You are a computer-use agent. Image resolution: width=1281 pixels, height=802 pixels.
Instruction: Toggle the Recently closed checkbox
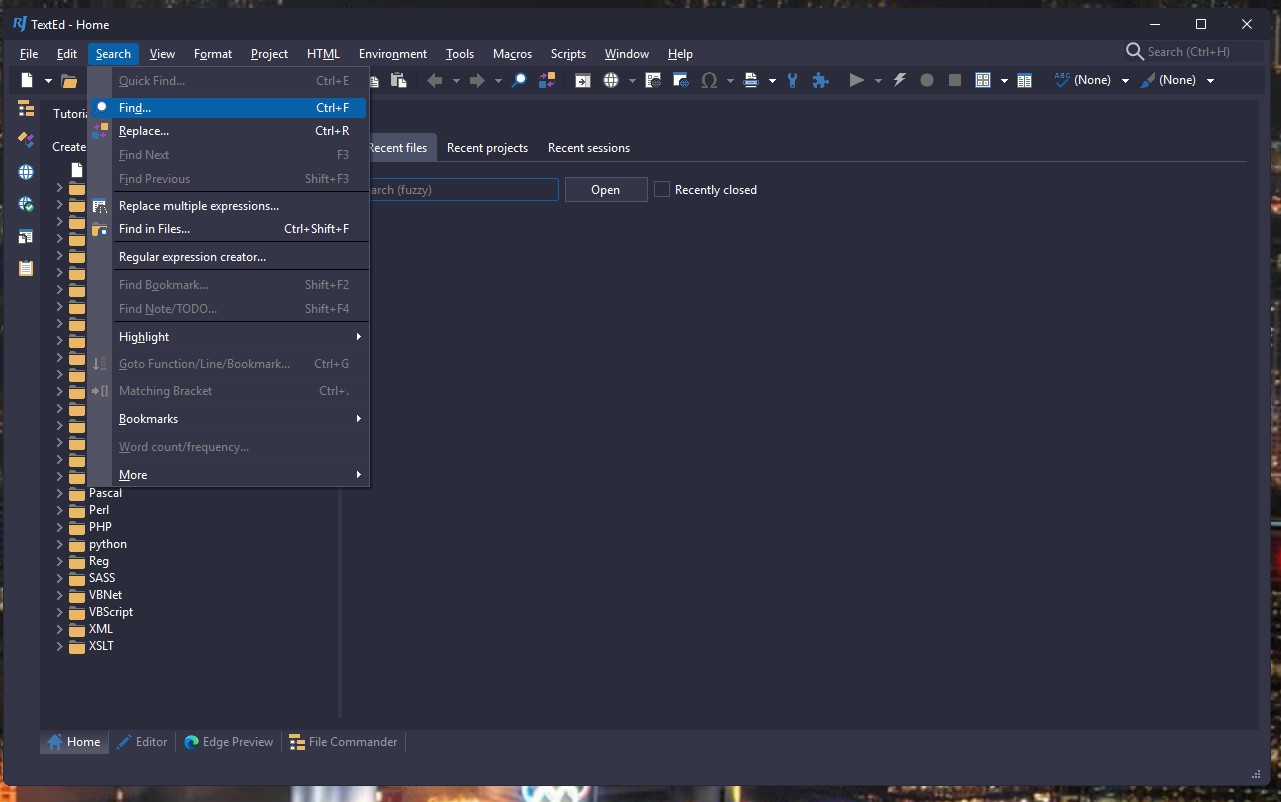[662, 190]
